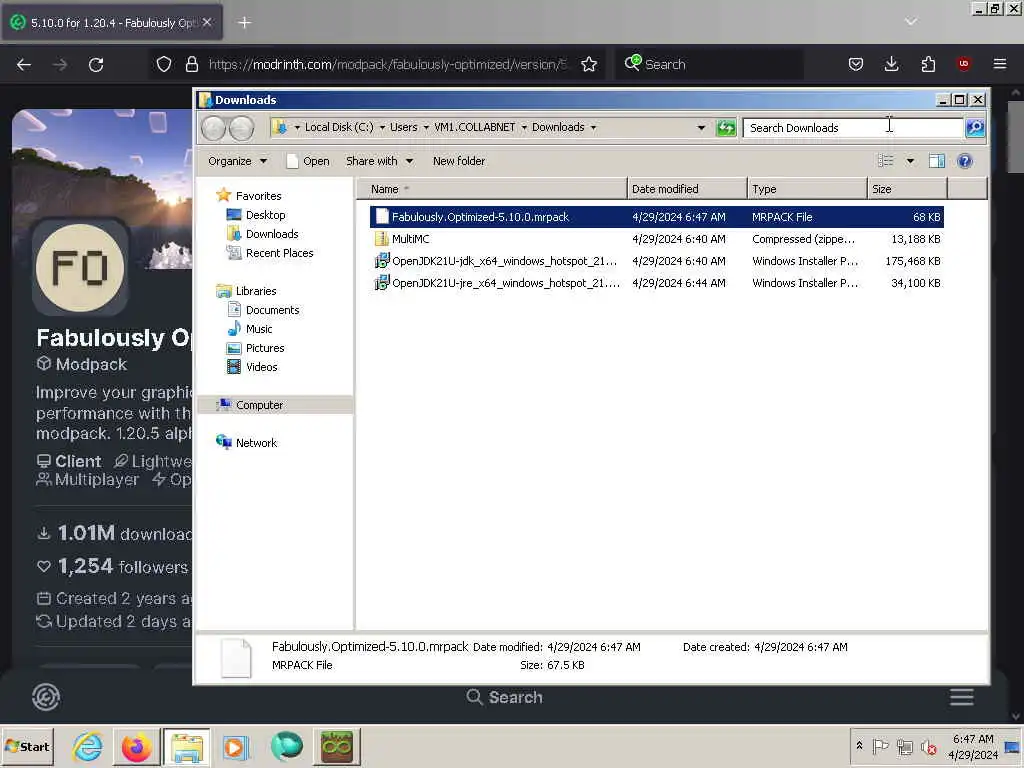The height and width of the screenshot is (768, 1024).
Task: Sort files by the Size column header
Action: click(x=907, y=189)
